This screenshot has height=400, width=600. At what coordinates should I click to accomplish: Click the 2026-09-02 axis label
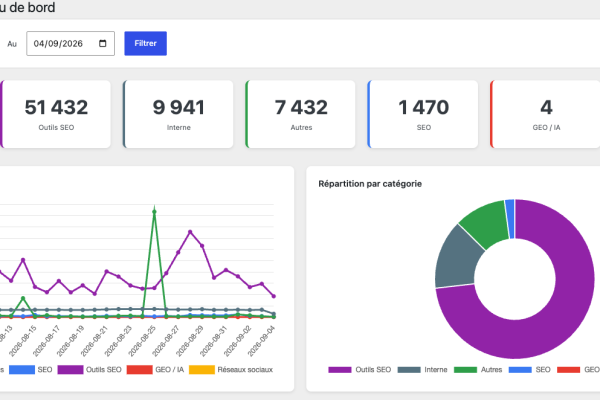238,340
